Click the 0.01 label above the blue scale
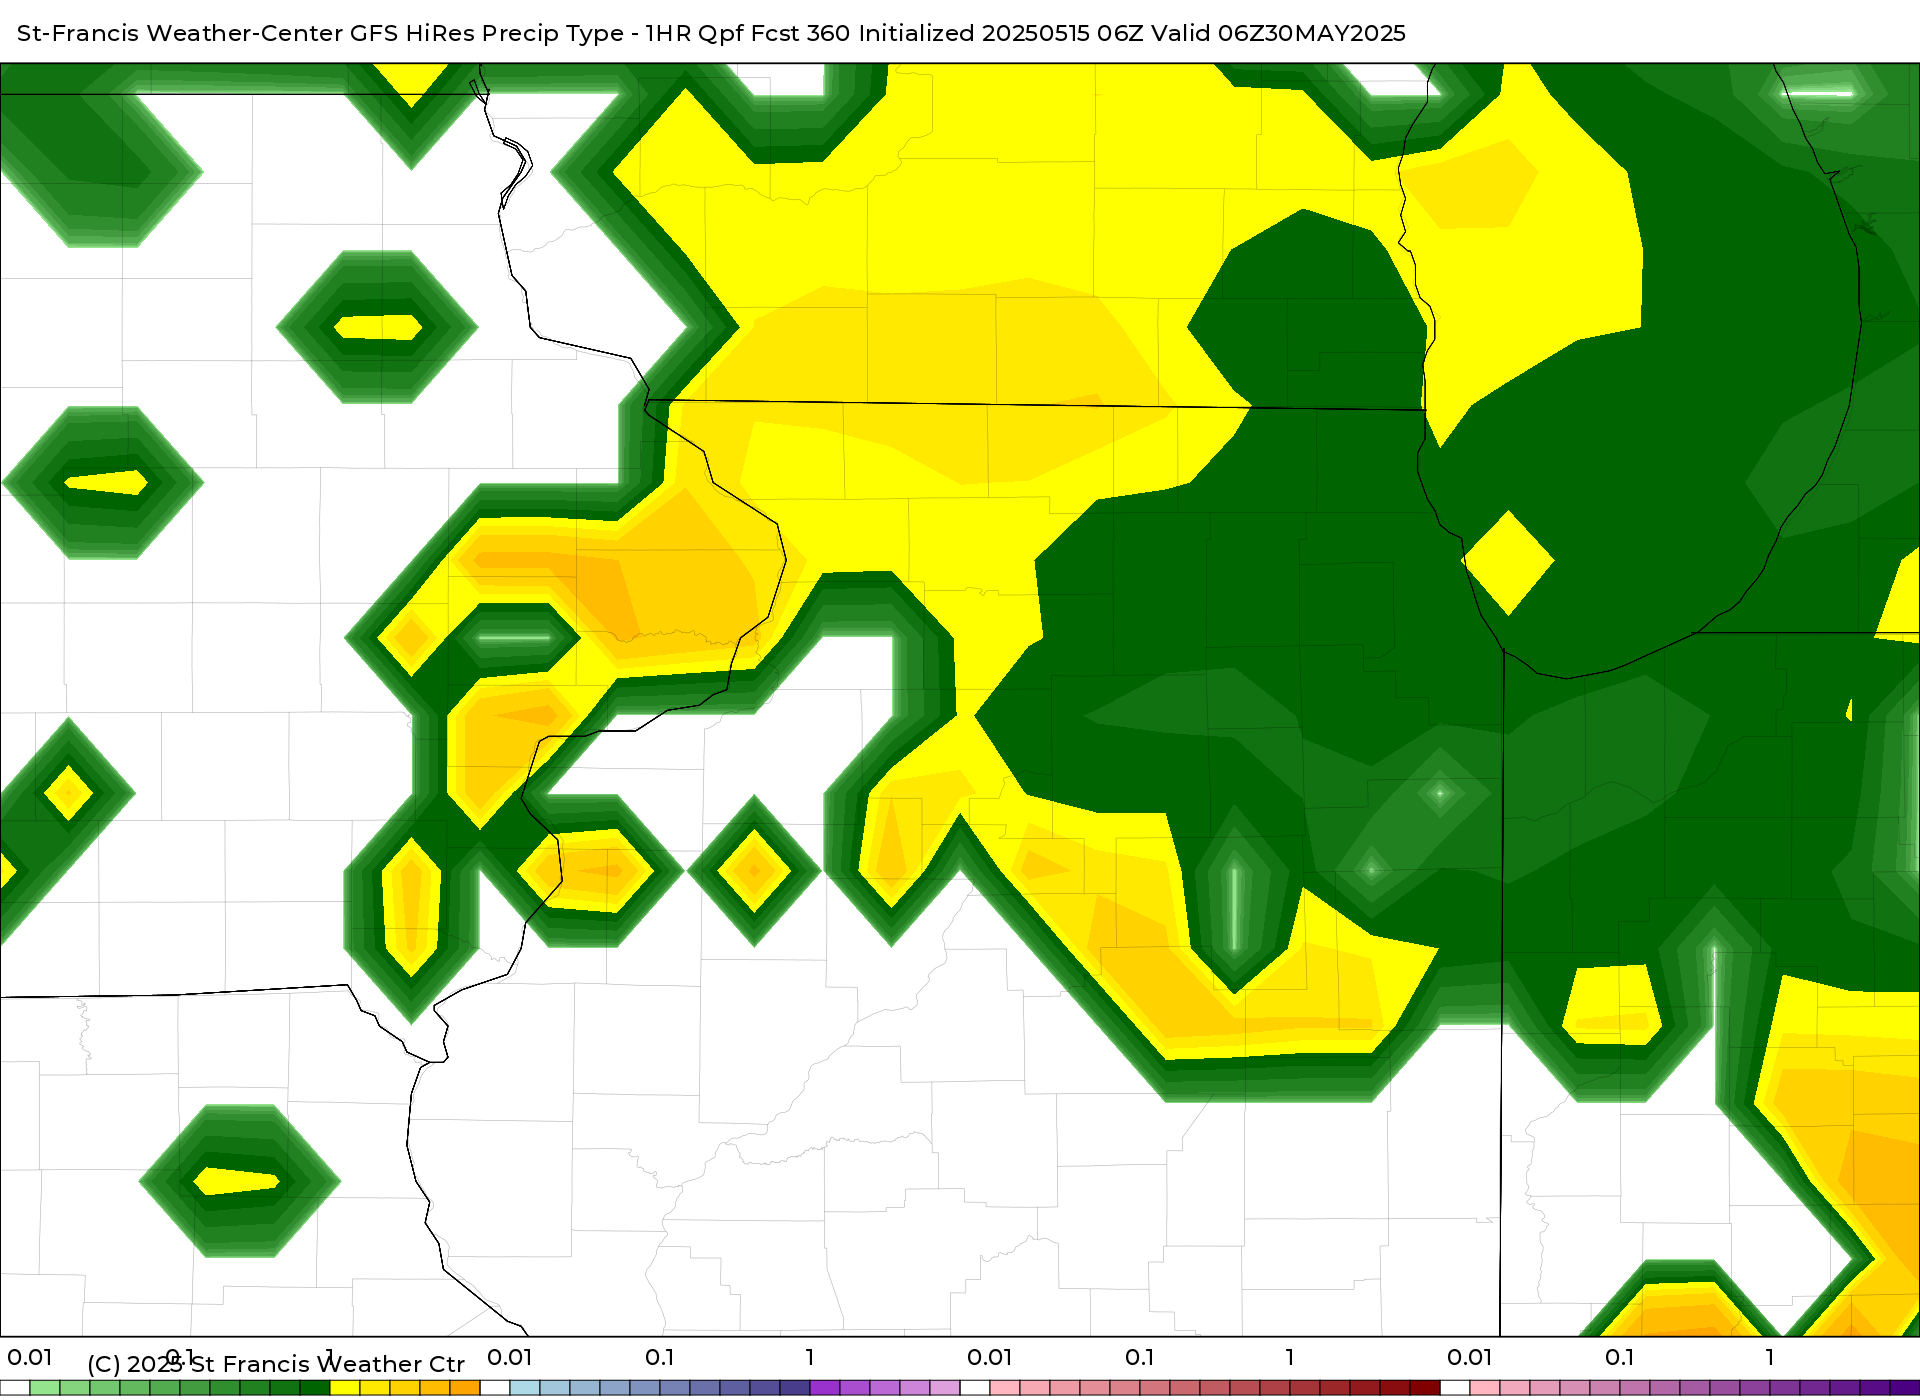This screenshot has width=1920, height=1400. [510, 1357]
